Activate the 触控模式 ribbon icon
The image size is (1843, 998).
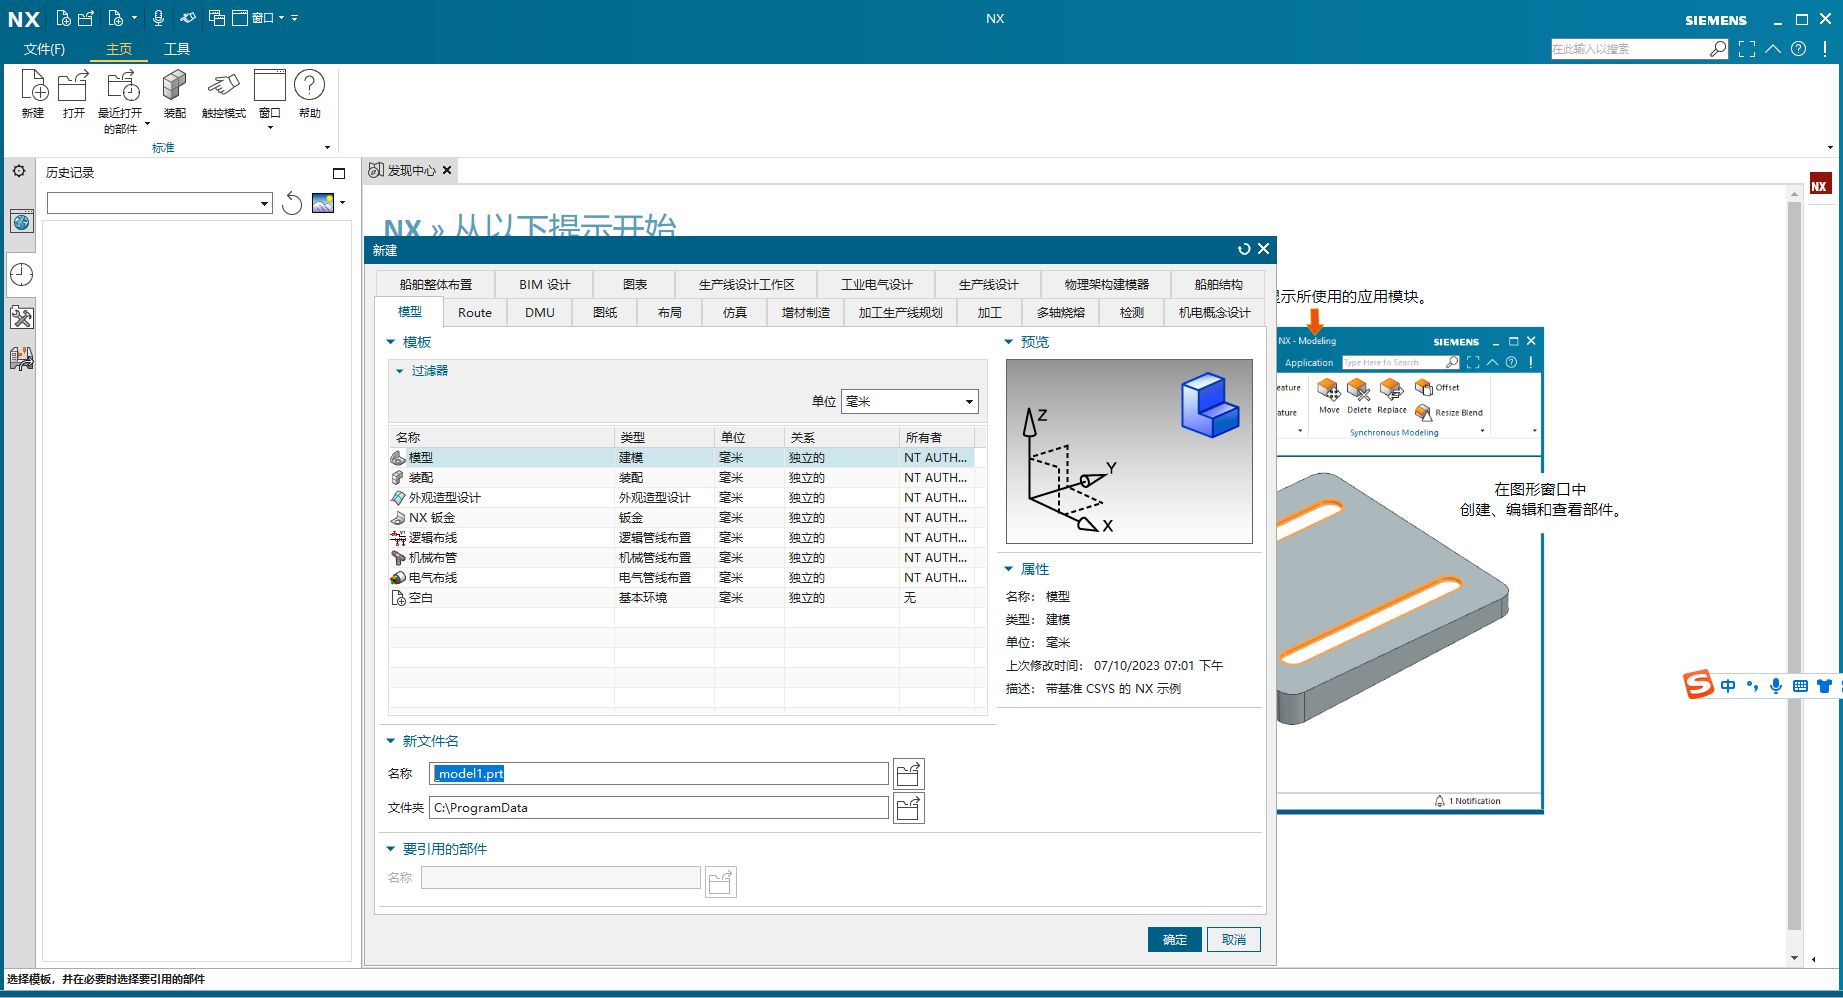click(223, 95)
